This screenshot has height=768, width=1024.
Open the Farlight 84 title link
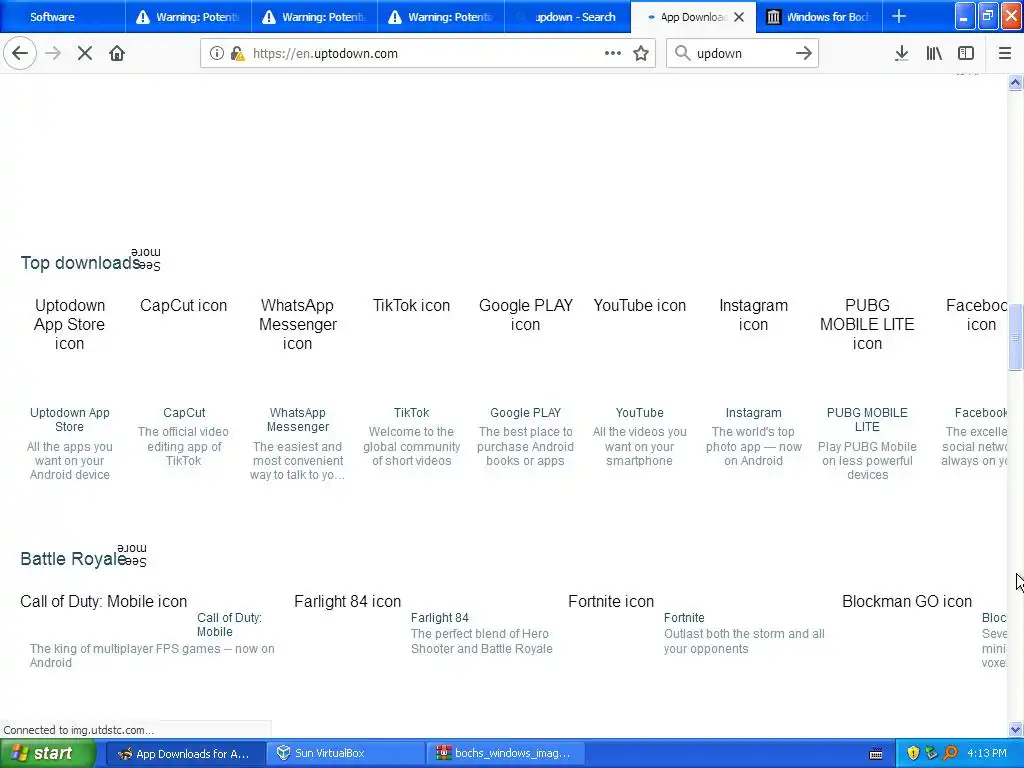coord(440,617)
